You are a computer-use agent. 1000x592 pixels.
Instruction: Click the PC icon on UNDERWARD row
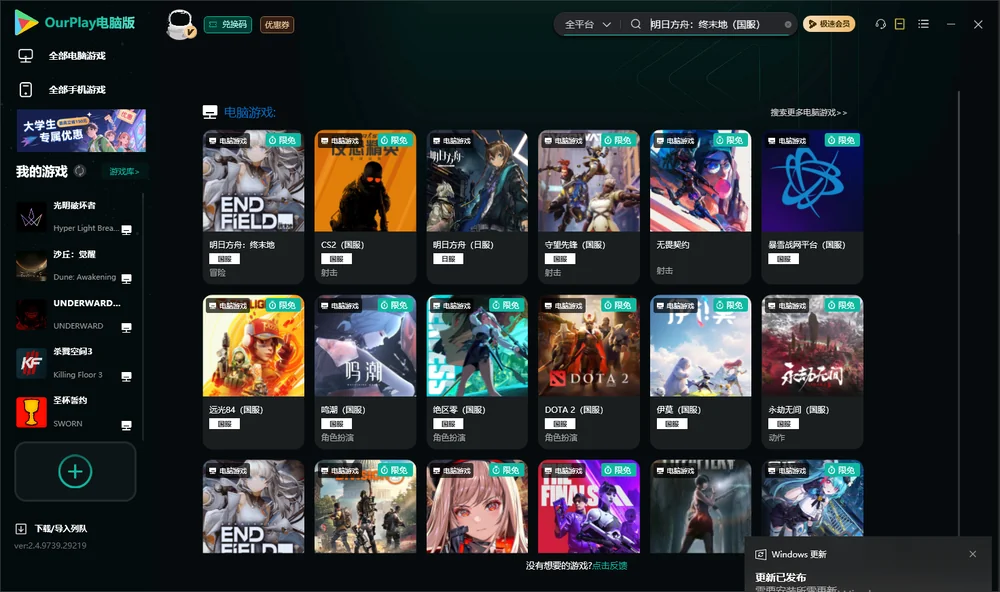126,327
